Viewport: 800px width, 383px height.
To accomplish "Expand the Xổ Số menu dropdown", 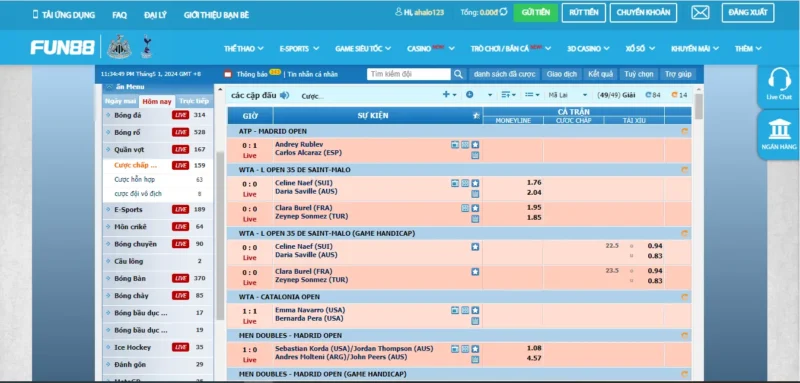I will (640, 48).
